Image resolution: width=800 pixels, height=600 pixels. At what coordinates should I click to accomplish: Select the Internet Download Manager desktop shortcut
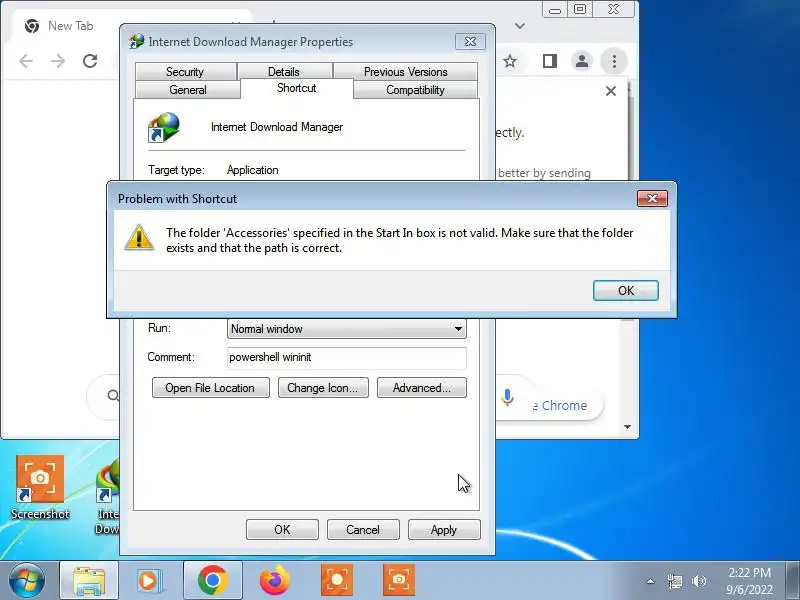pos(107,497)
